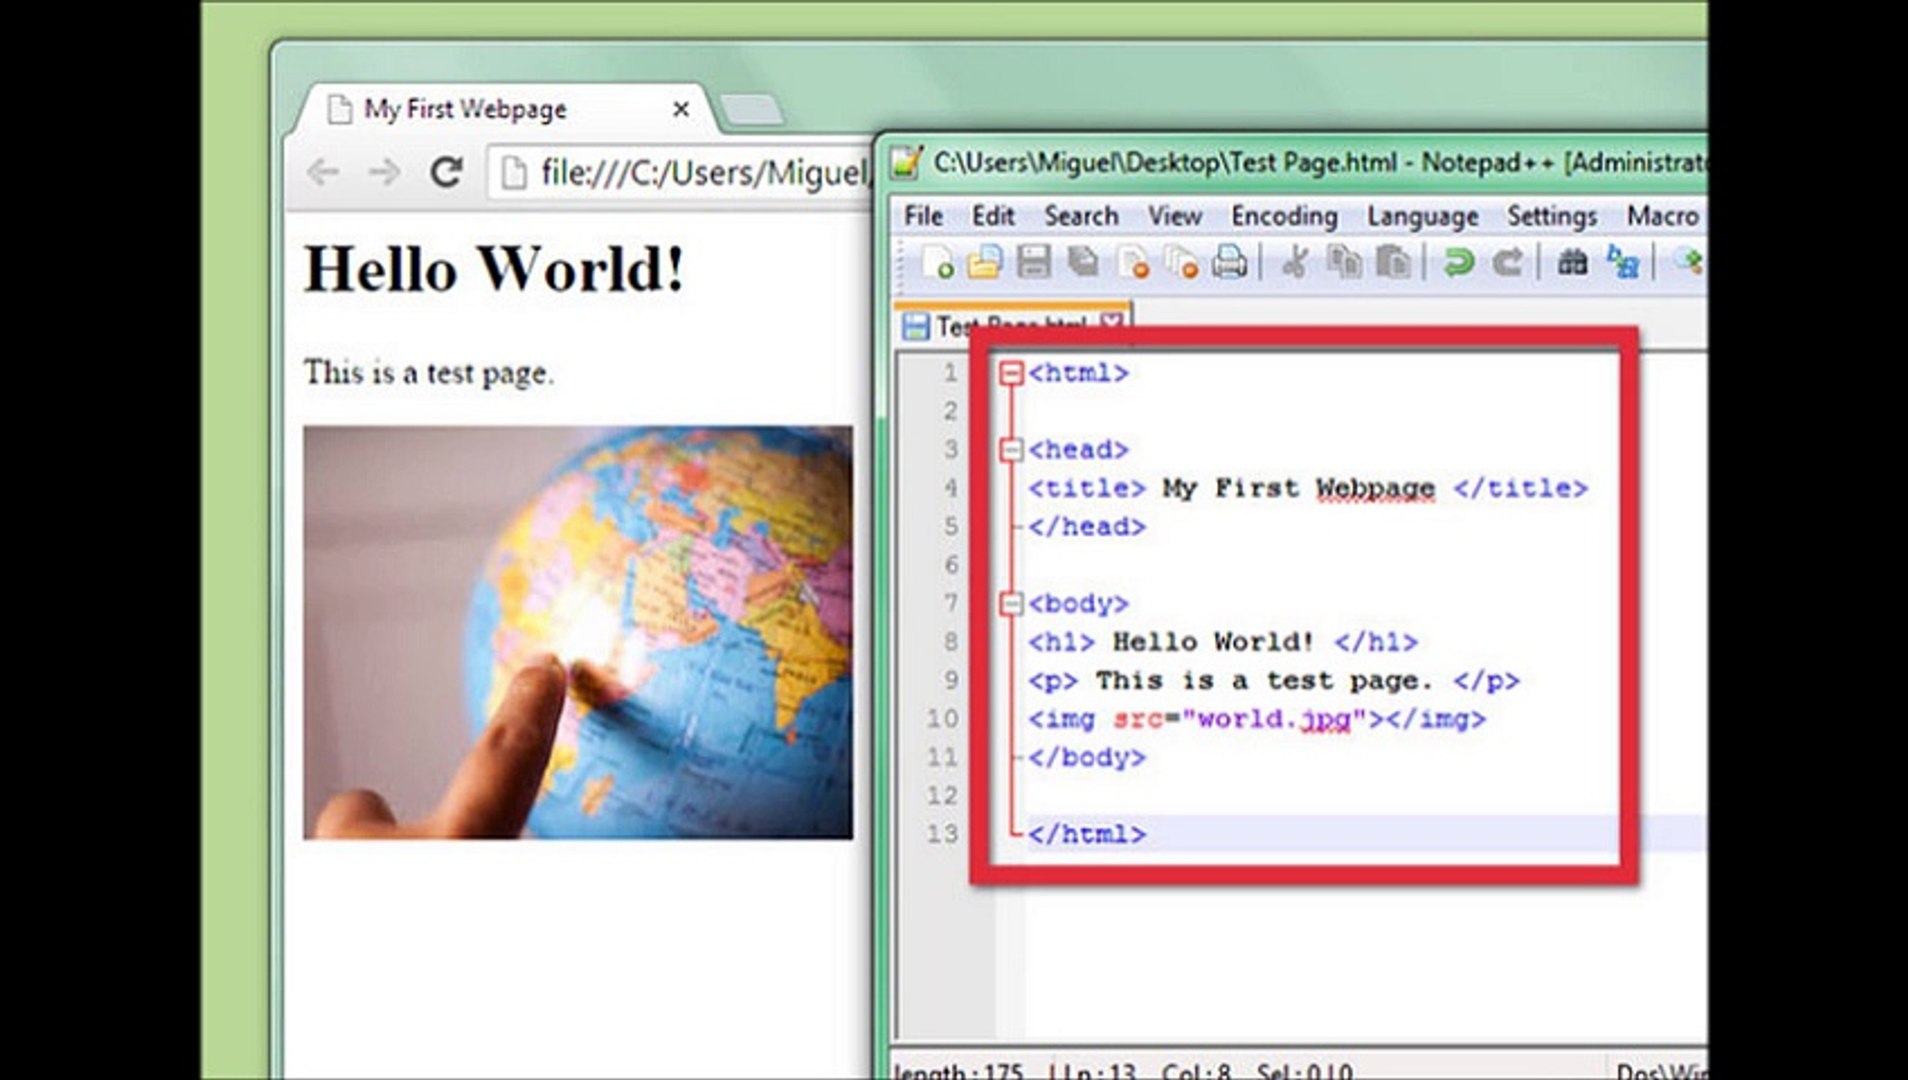Open the Language menu

tap(1421, 216)
